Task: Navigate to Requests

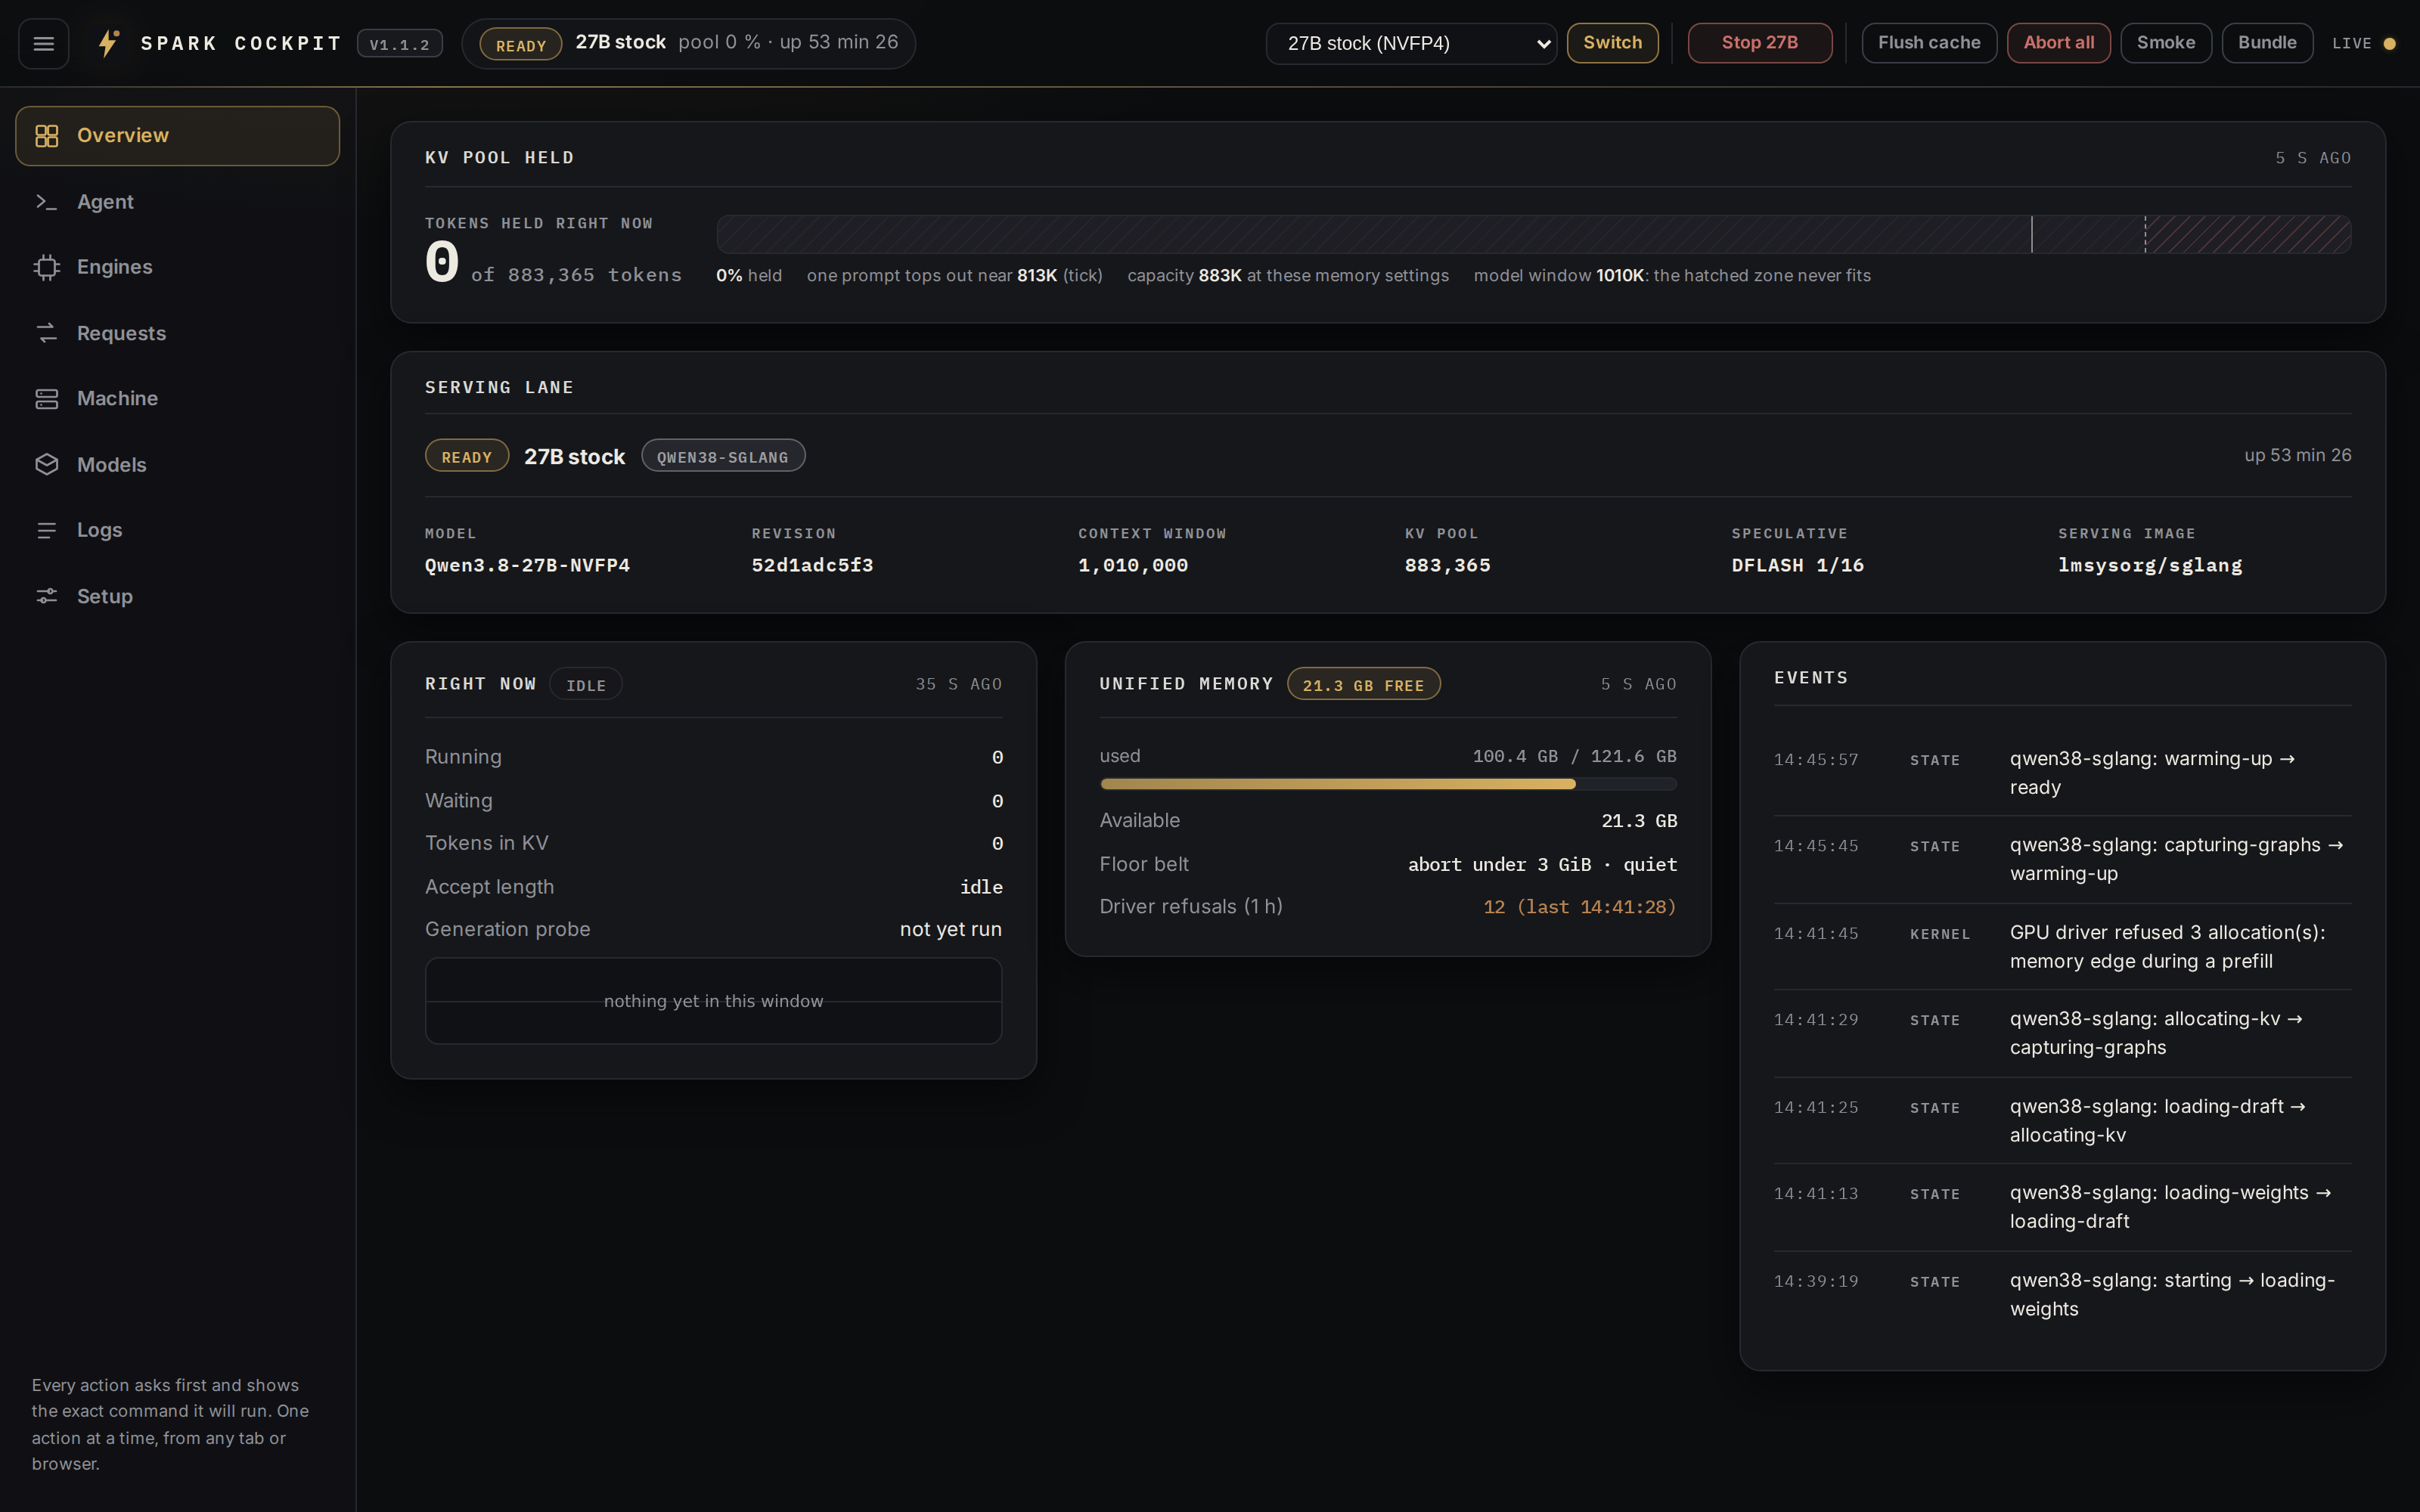Action: coord(177,333)
